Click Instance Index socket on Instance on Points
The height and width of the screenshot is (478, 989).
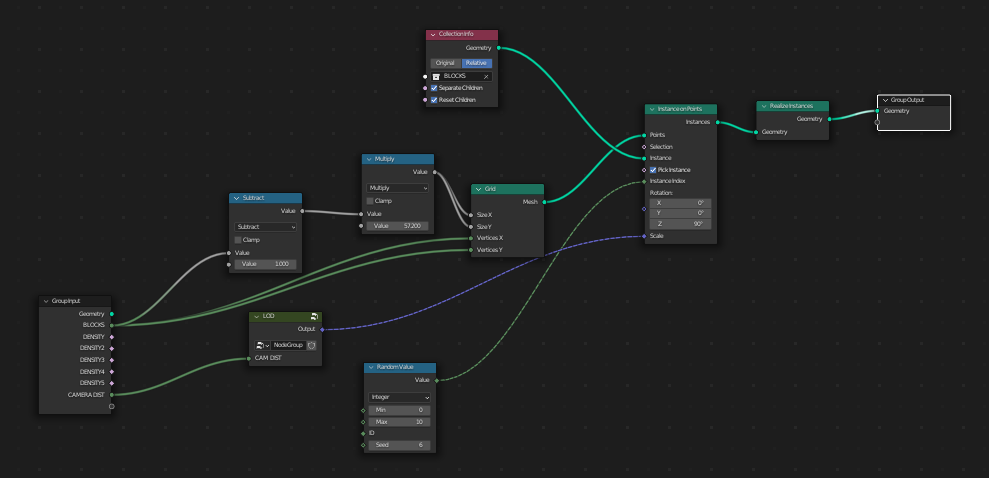644,181
